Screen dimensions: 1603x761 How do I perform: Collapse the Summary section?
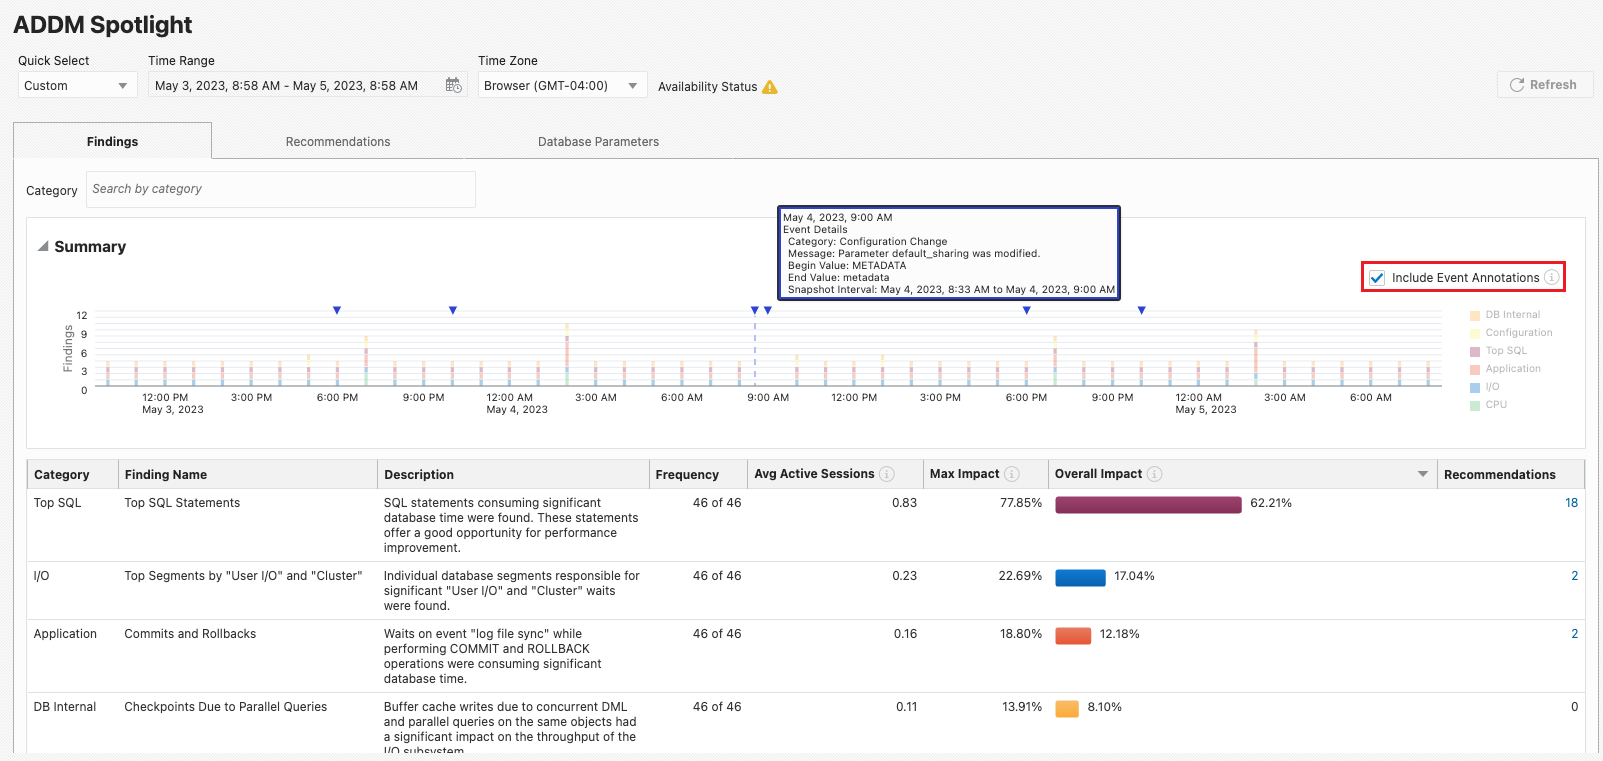tap(43, 246)
